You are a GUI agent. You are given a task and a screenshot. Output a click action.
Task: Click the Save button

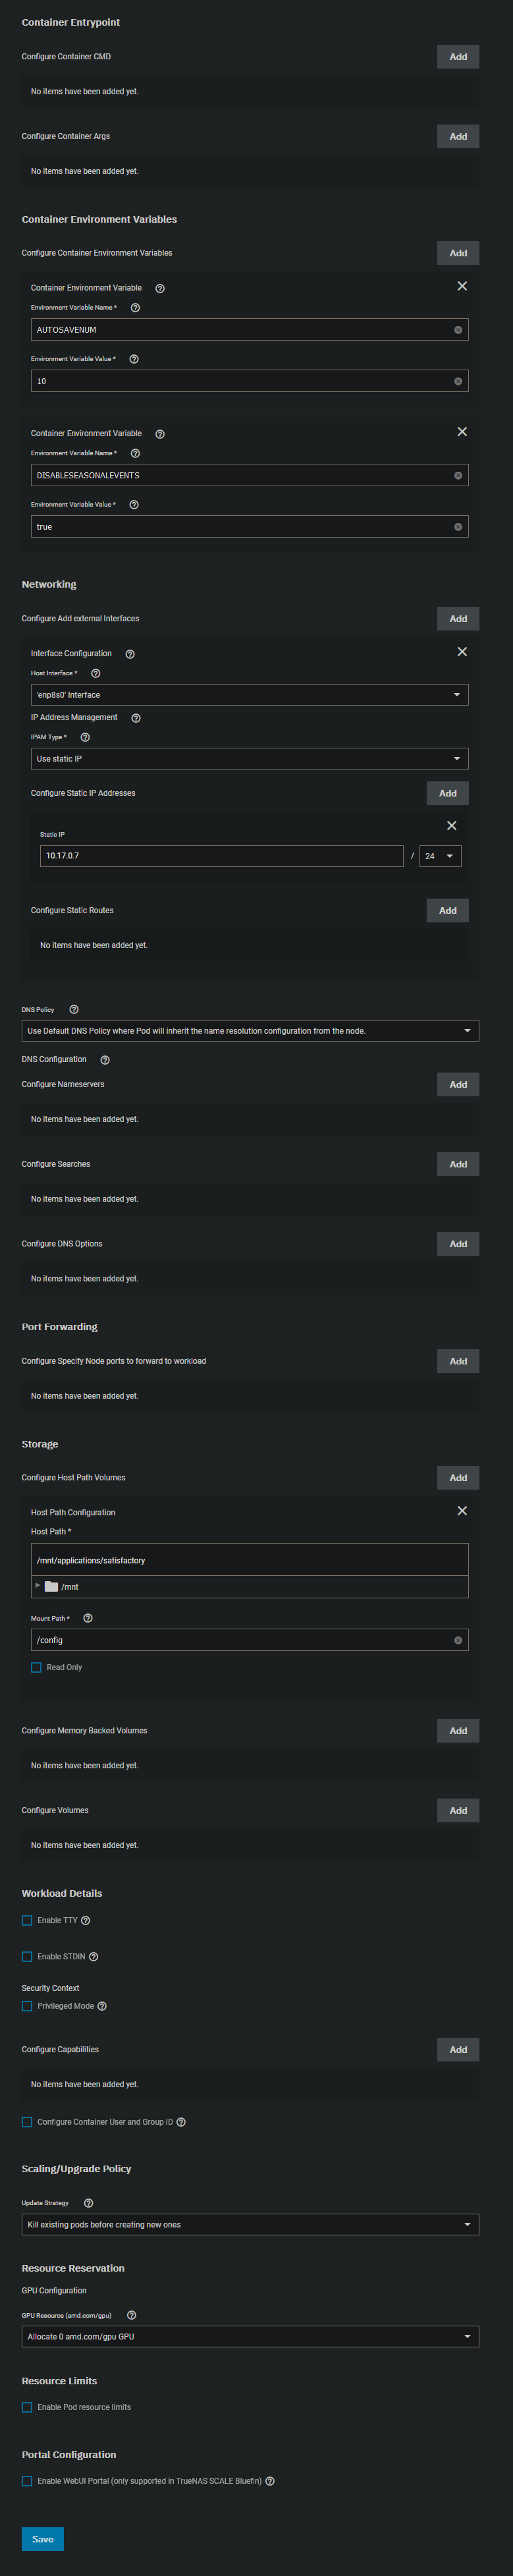[42, 2538]
